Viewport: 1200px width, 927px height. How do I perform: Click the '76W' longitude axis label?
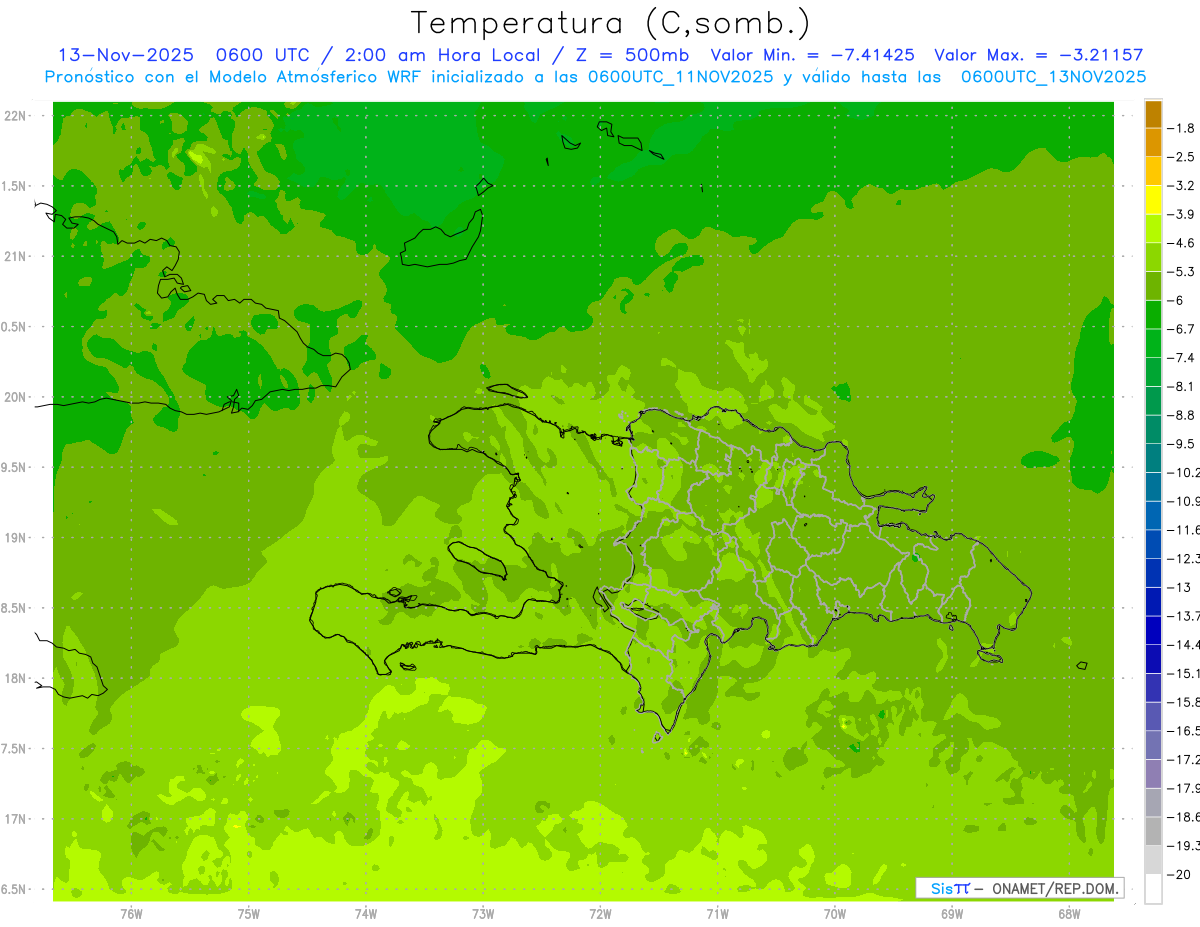click(131, 914)
